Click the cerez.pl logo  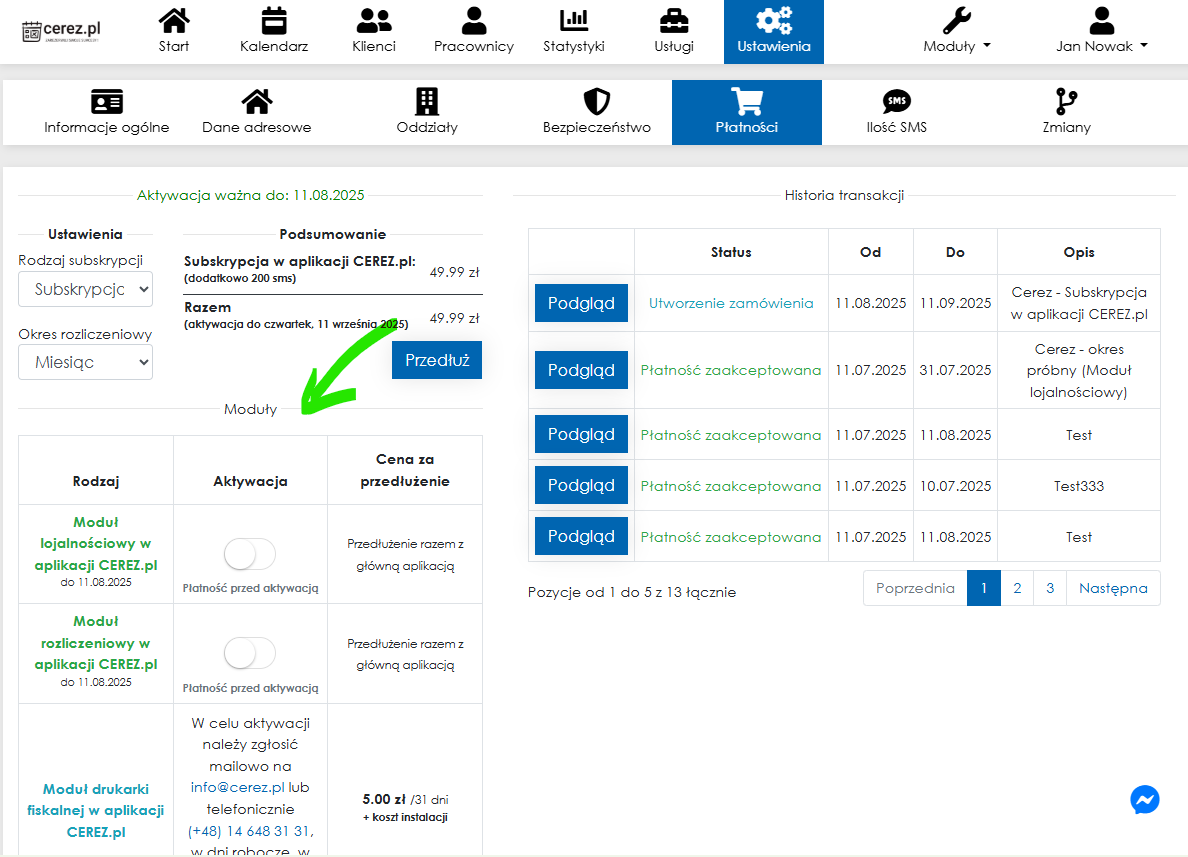click(62, 31)
